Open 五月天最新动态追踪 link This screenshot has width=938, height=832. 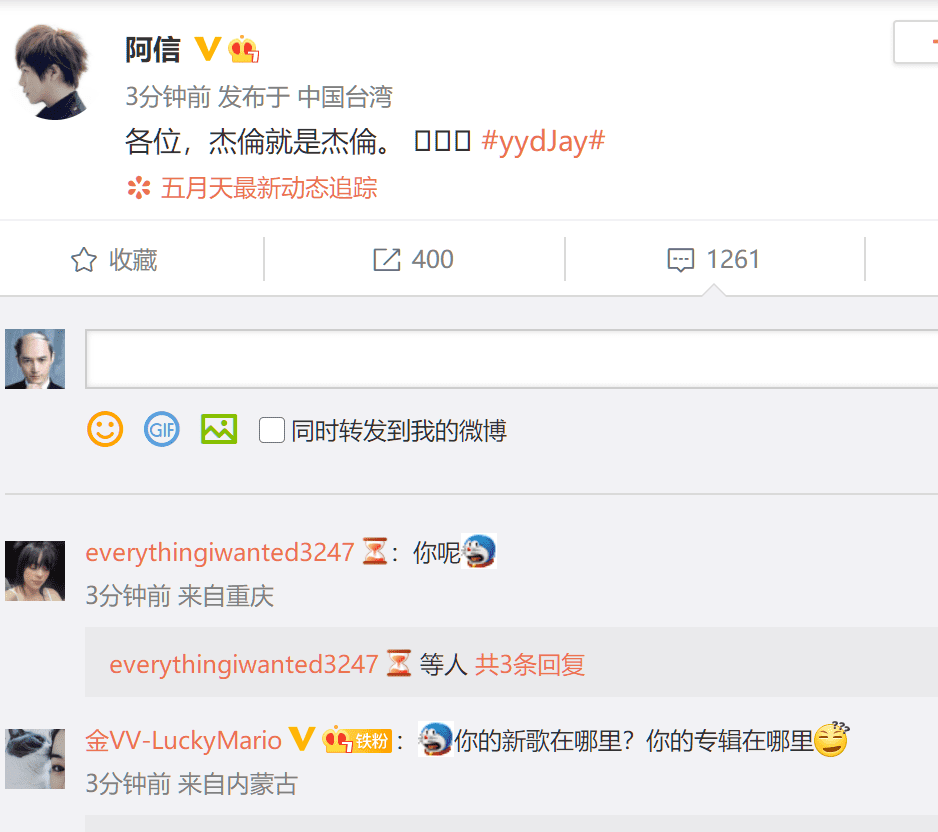click(269, 188)
